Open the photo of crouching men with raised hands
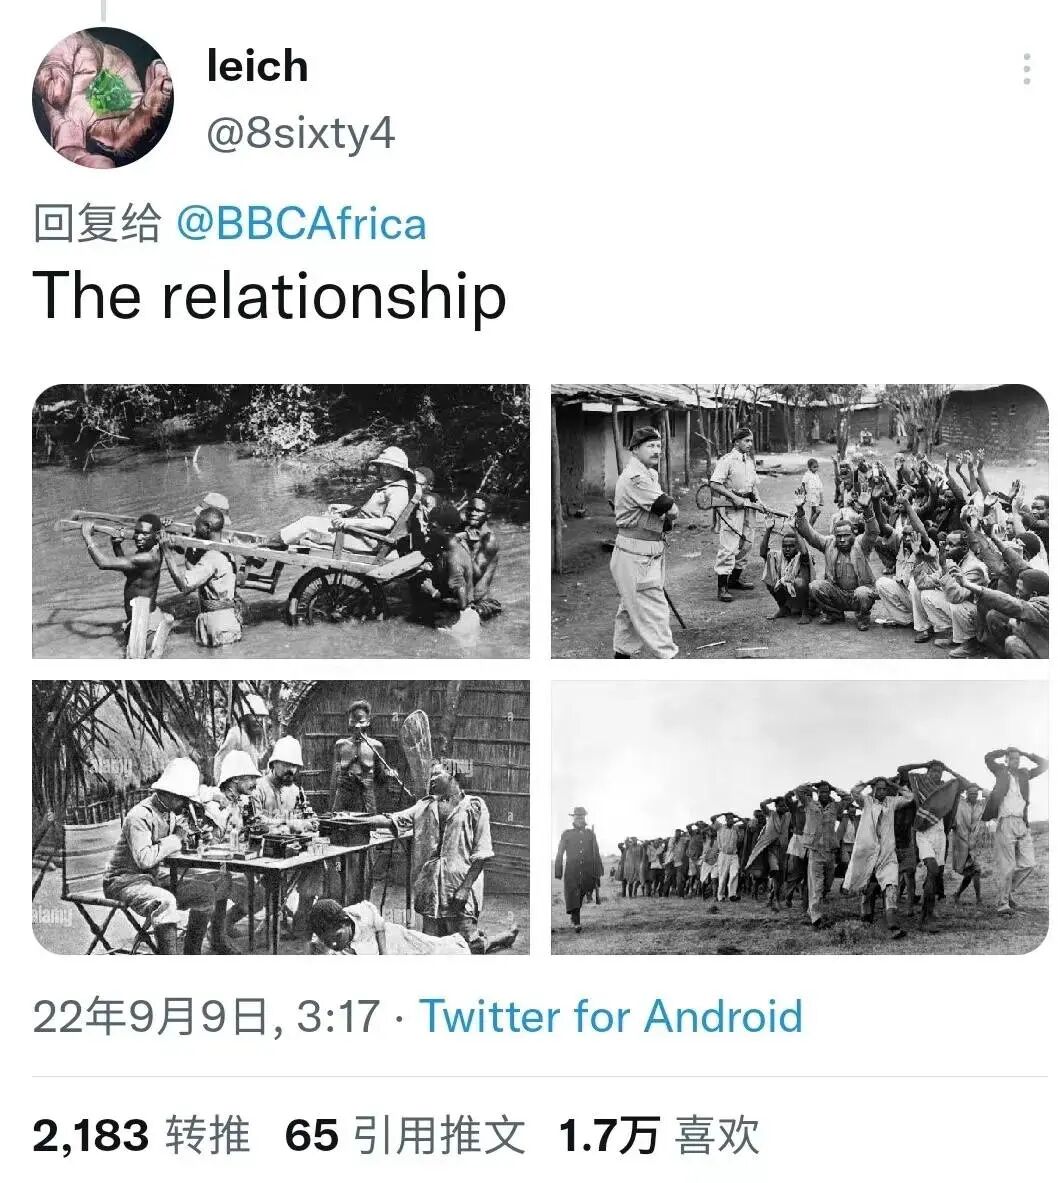Image resolution: width=1058 pixels, height=1183 pixels. (800, 521)
